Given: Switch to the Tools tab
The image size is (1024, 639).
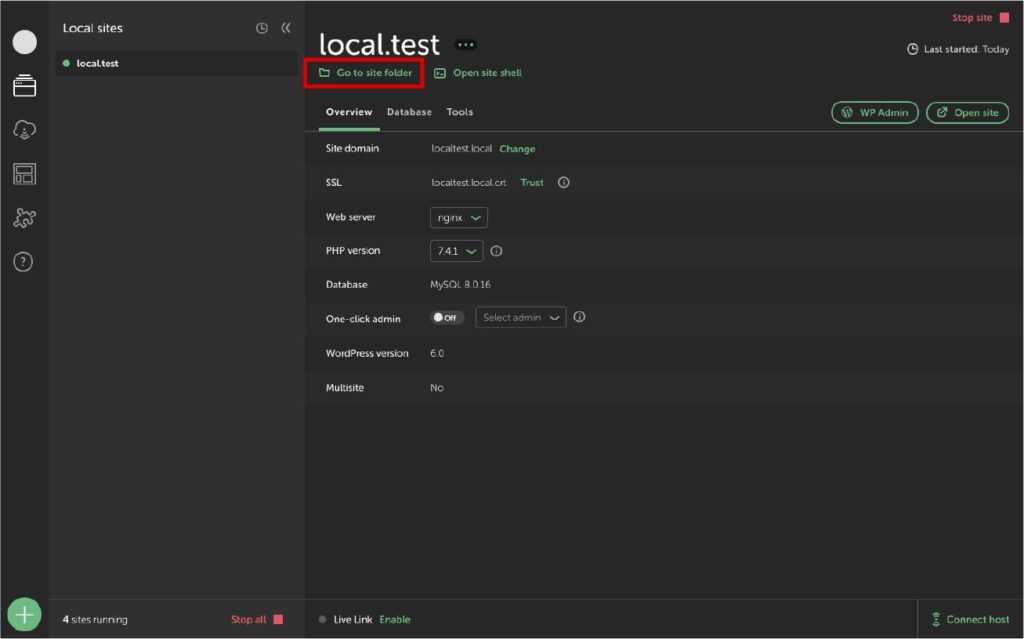Looking at the screenshot, I should [460, 112].
